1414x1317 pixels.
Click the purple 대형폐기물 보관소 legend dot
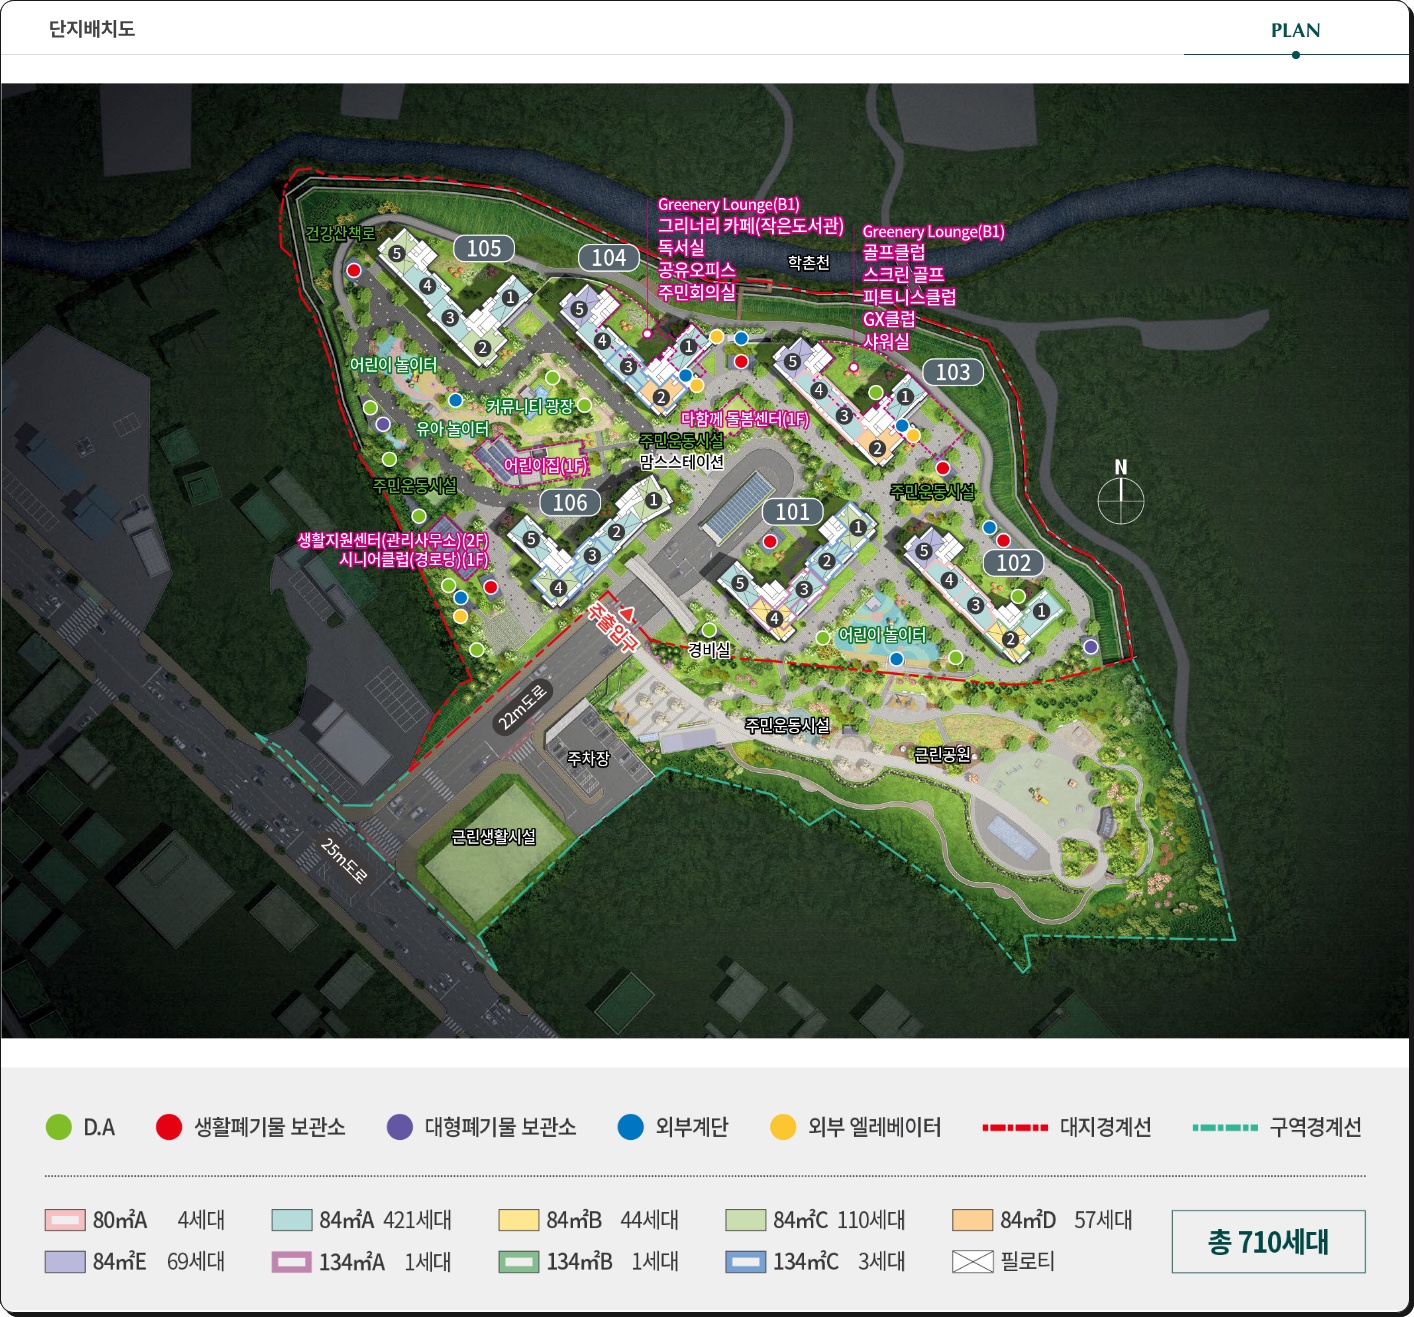pos(400,1127)
